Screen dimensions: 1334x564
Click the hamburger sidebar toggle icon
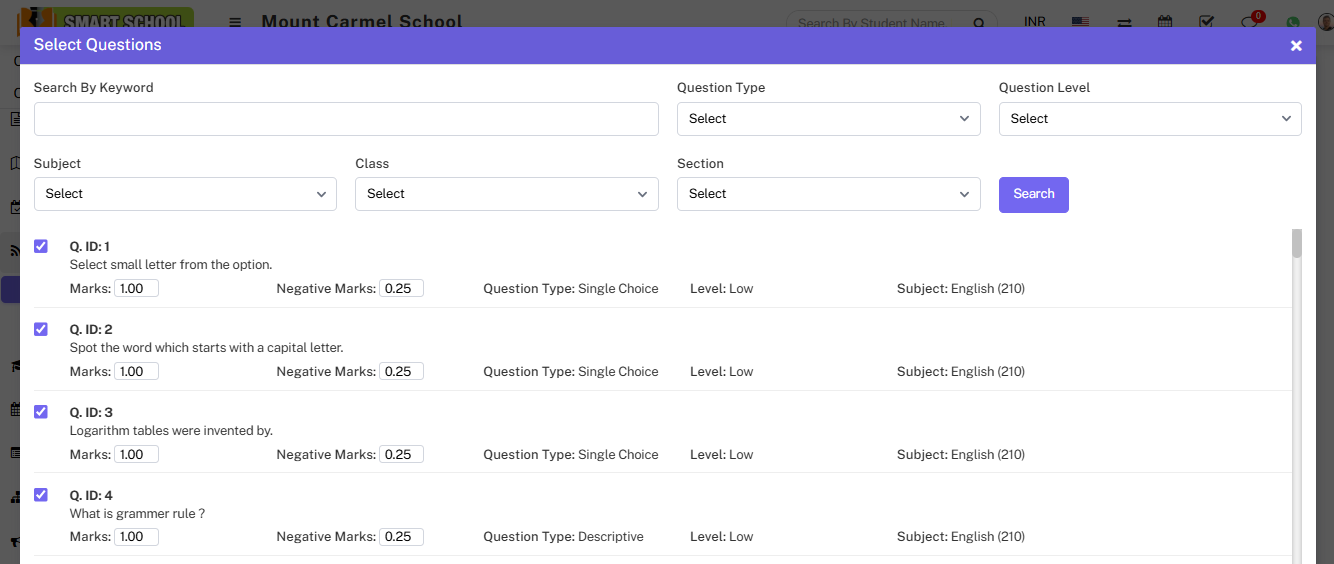(235, 22)
